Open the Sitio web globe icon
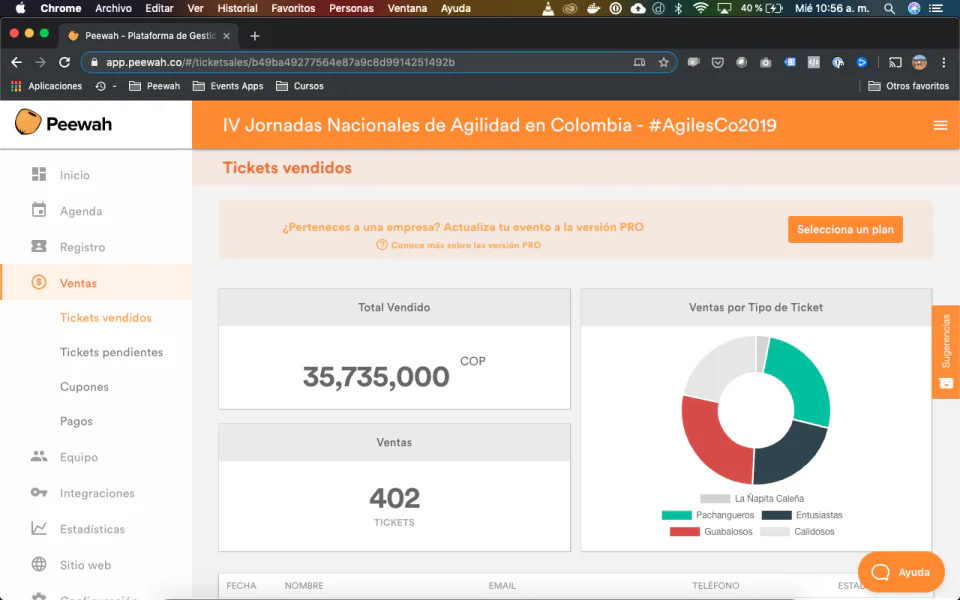This screenshot has height=600, width=960. point(39,564)
